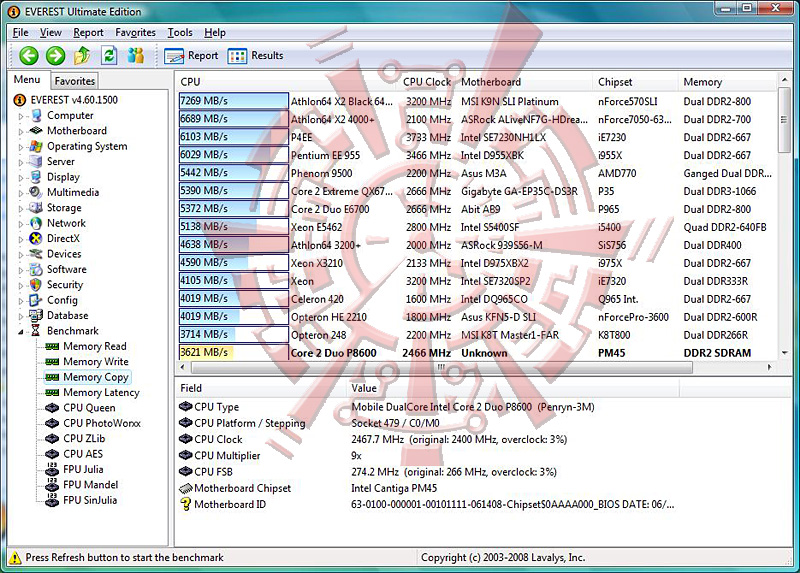The image size is (800, 573).
Task: Select the Computer icon in tree
Action: pyautogui.click(x=36, y=115)
